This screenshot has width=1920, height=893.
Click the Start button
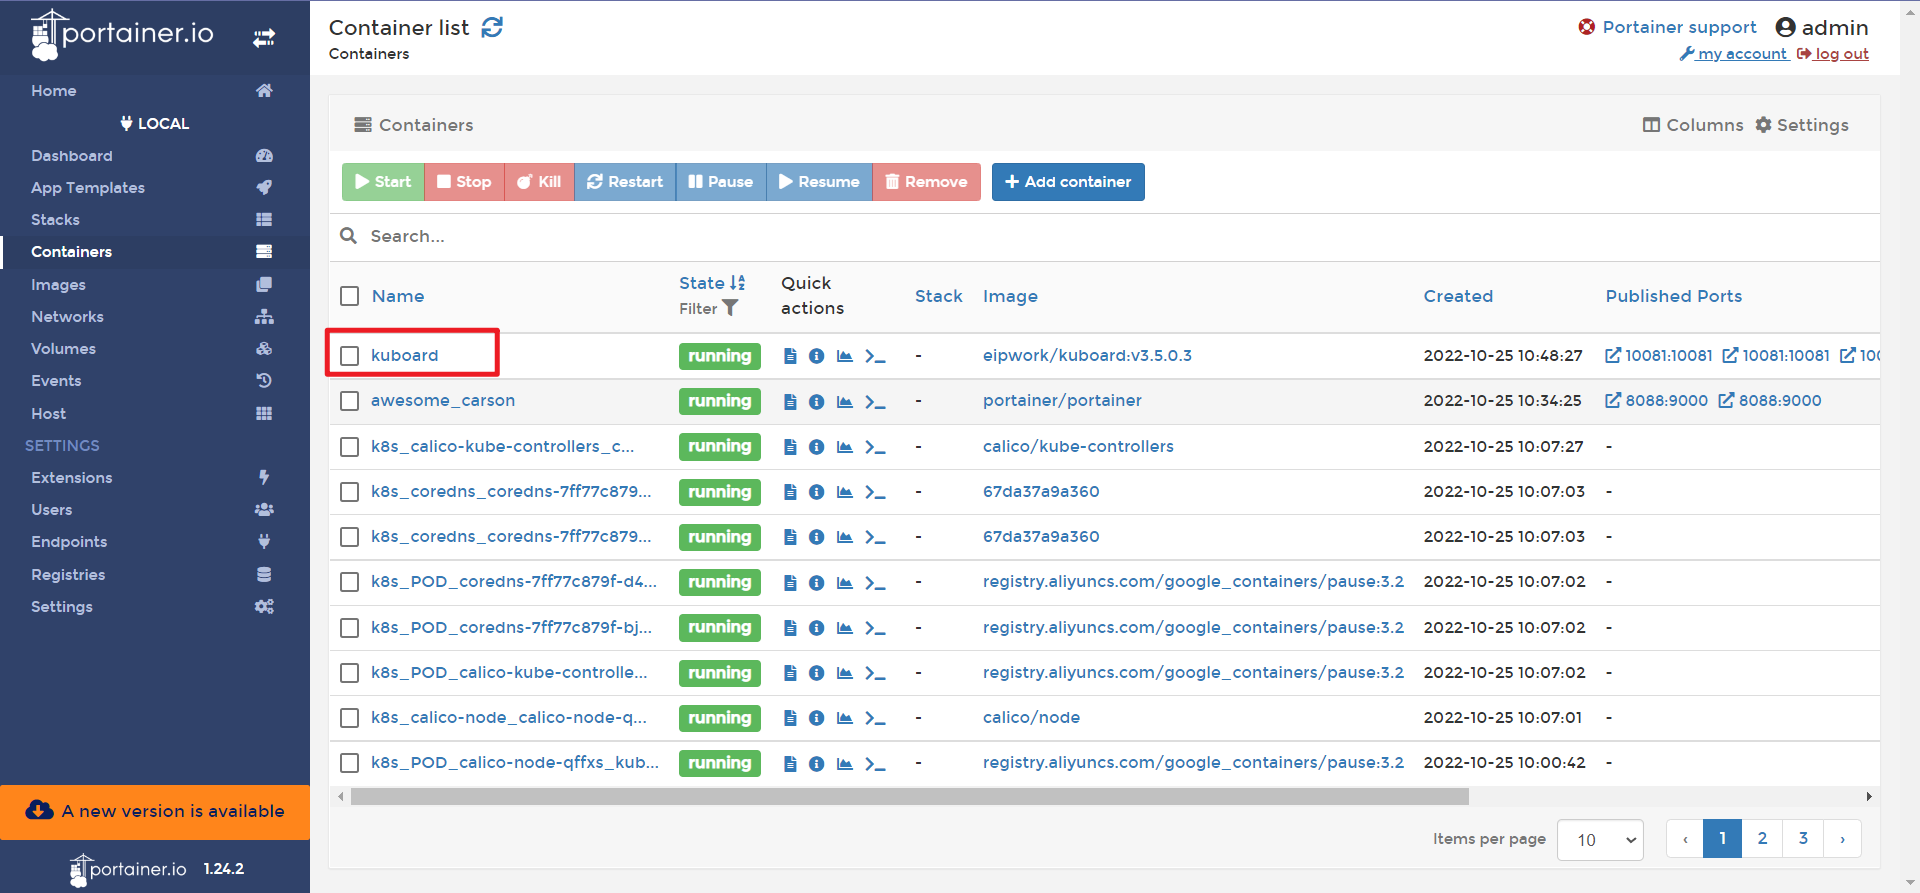click(383, 182)
